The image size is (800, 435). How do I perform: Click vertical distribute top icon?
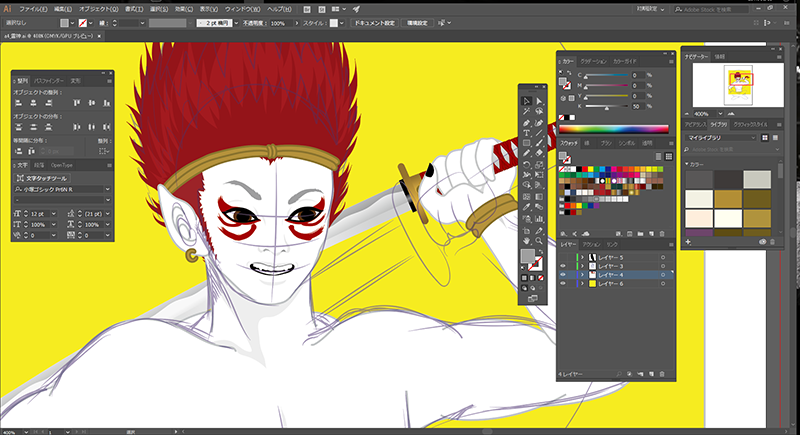(18, 127)
